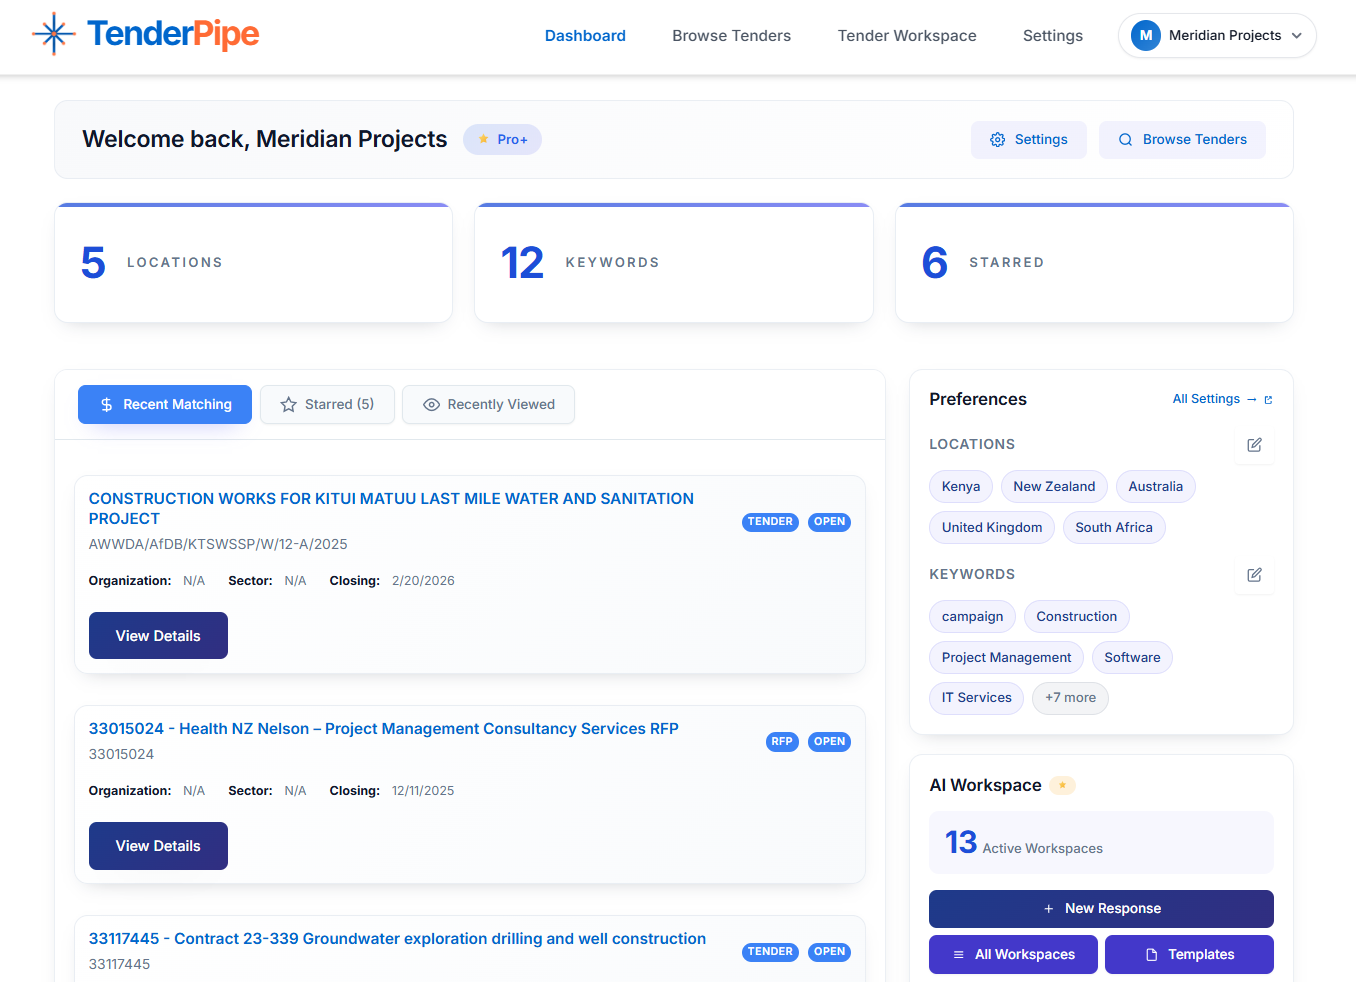This screenshot has width=1356, height=982.
Task: Click the external link icon after All Settings
Action: tap(1268, 398)
